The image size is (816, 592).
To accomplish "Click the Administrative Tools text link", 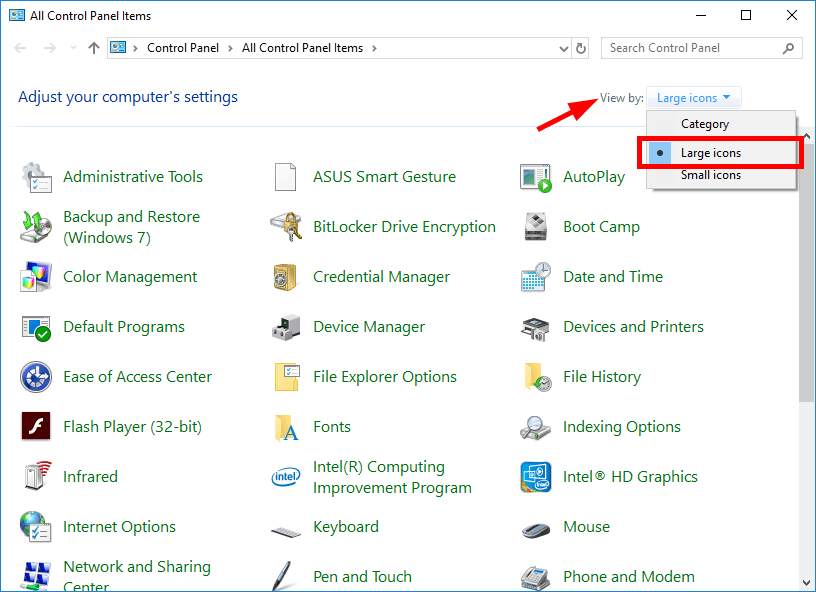I will pyautogui.click(x=133, y=177).
